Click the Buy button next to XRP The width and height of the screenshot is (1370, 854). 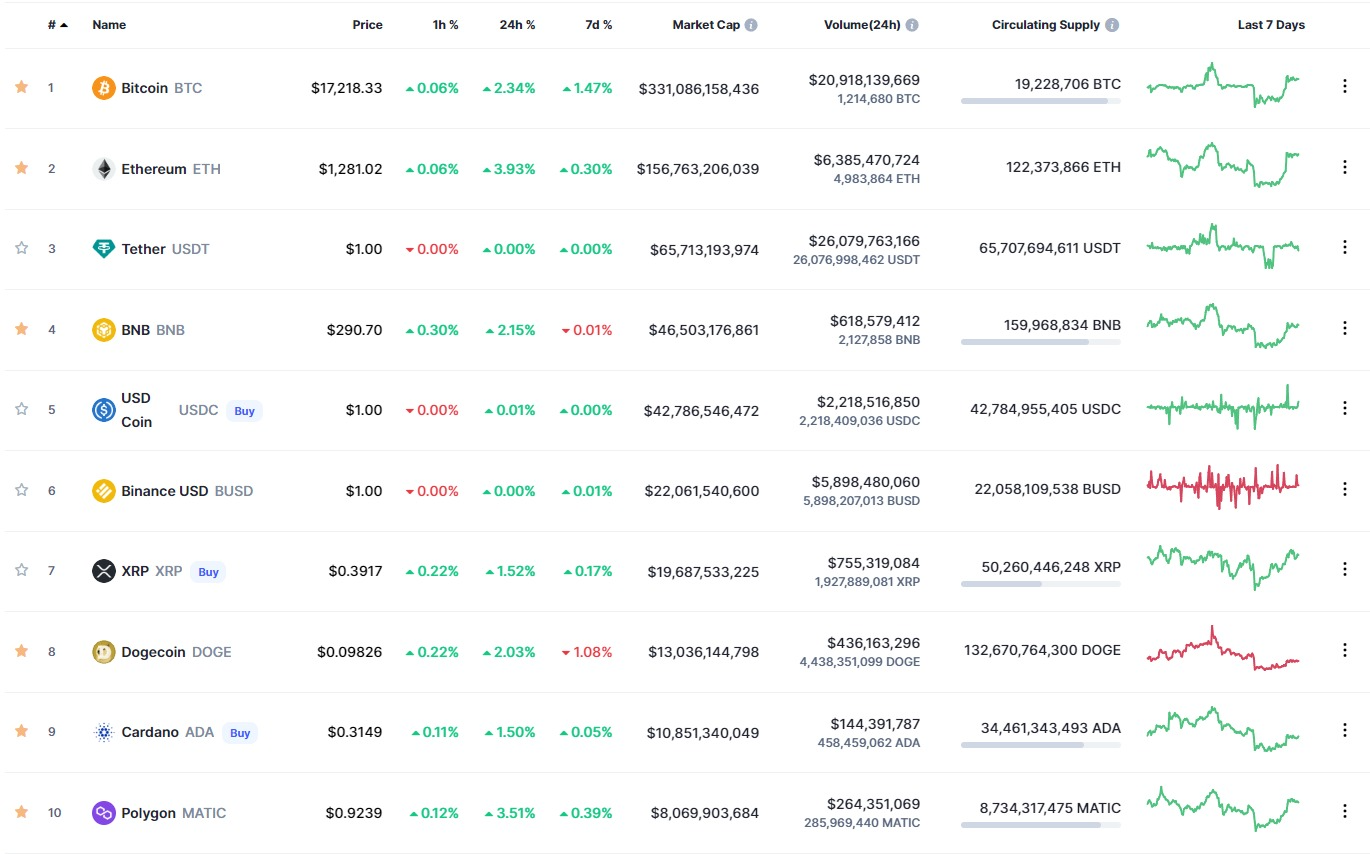[208, 572]
